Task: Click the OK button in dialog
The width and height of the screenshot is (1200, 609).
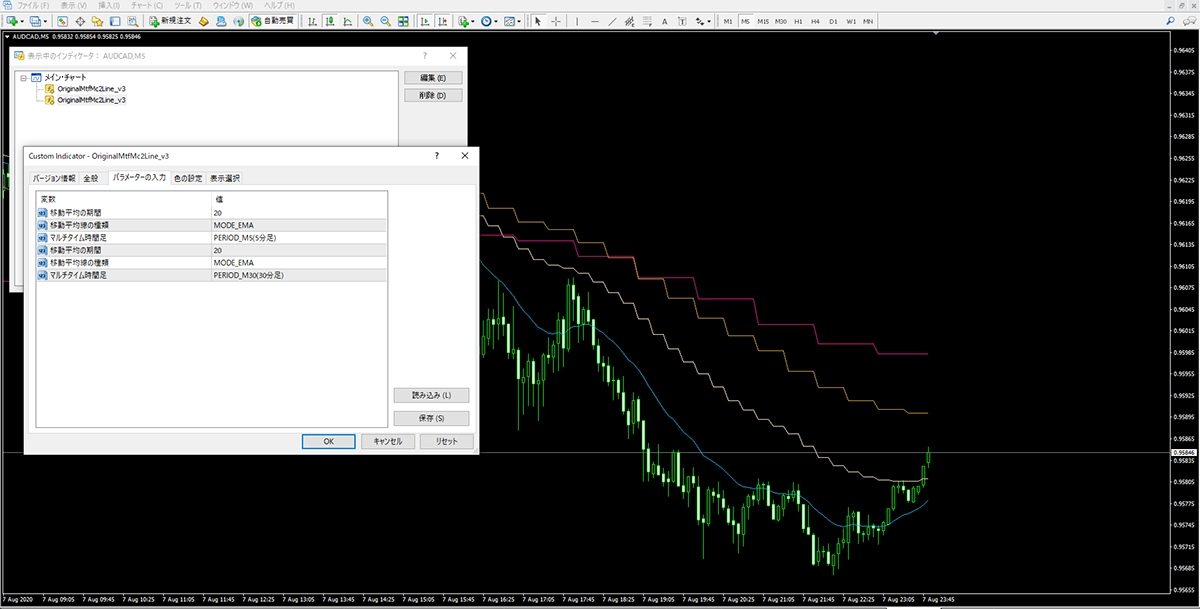Action: point(328,441)
